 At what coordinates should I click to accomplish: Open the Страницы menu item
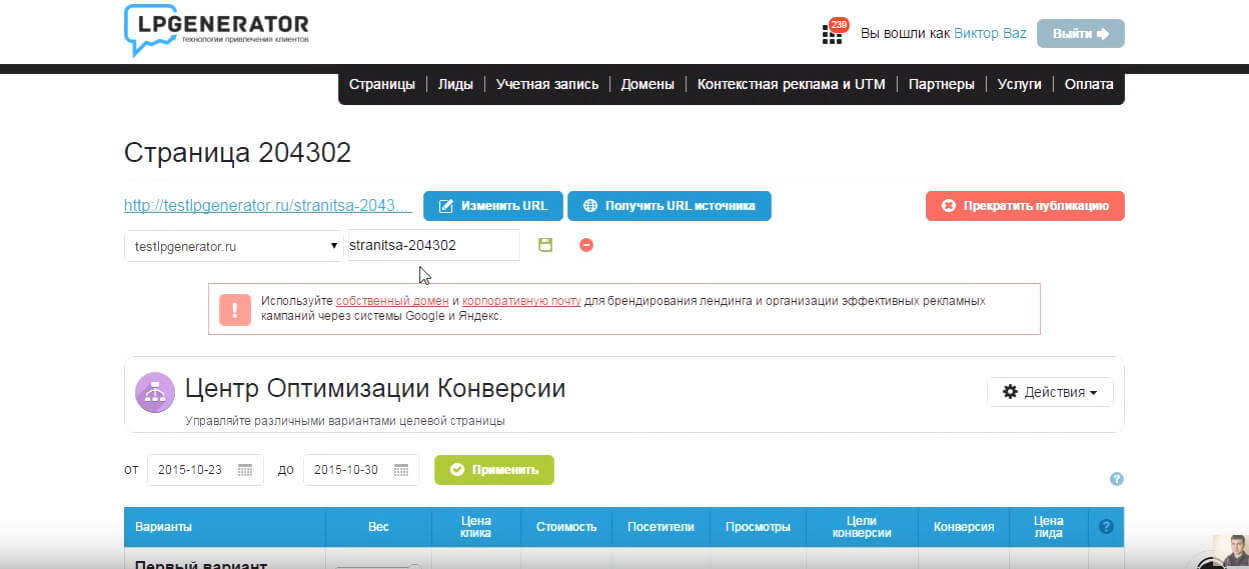tap(381, 84)
